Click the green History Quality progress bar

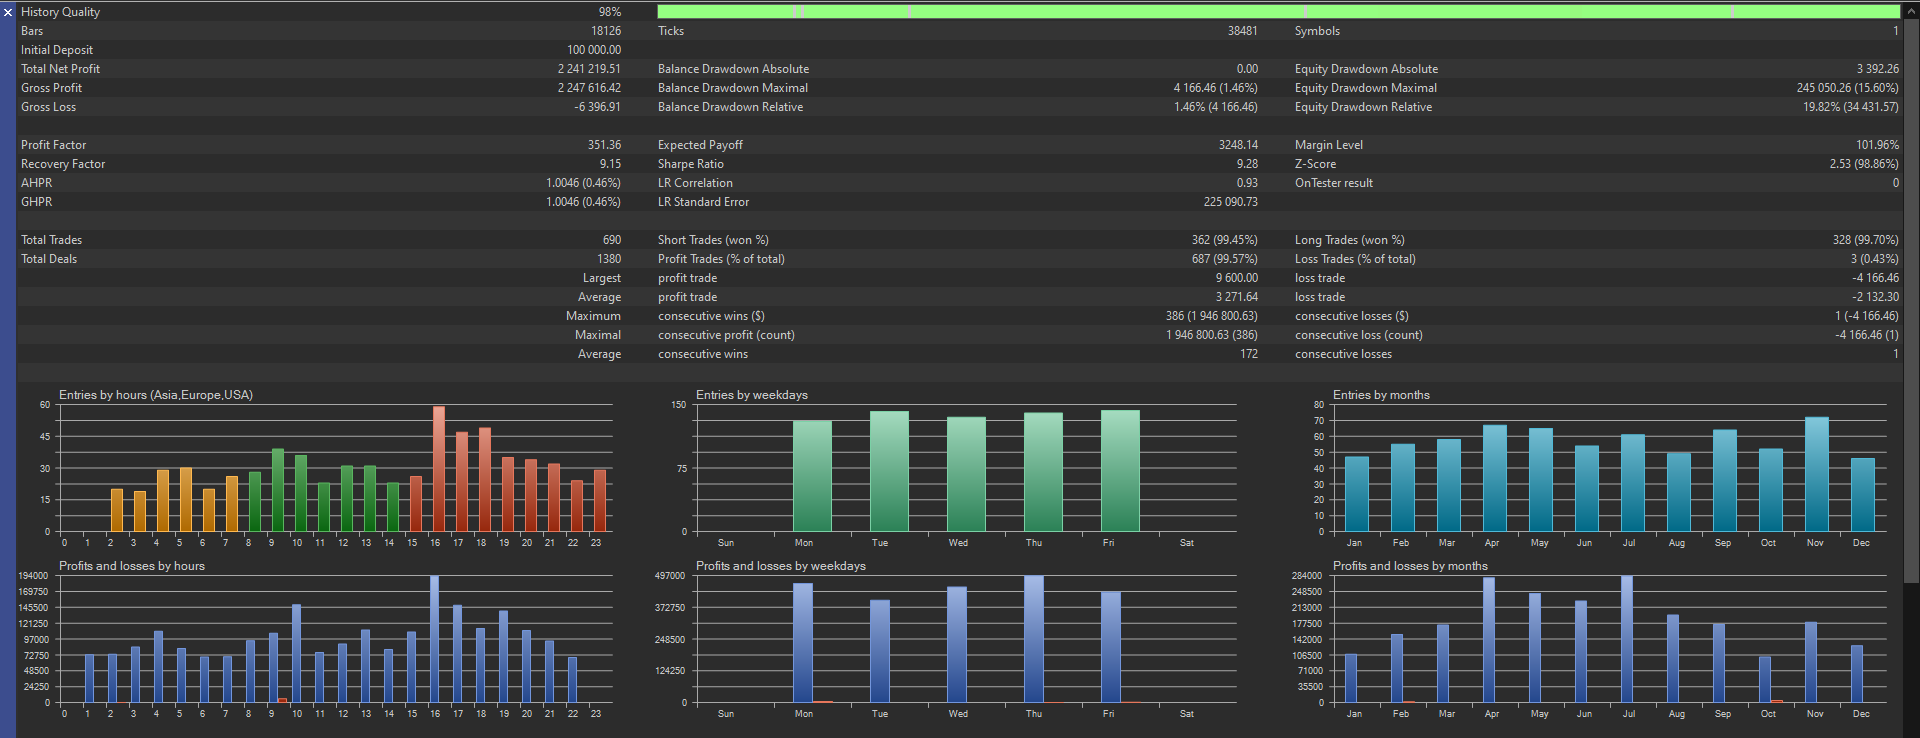coord(1278,12)
